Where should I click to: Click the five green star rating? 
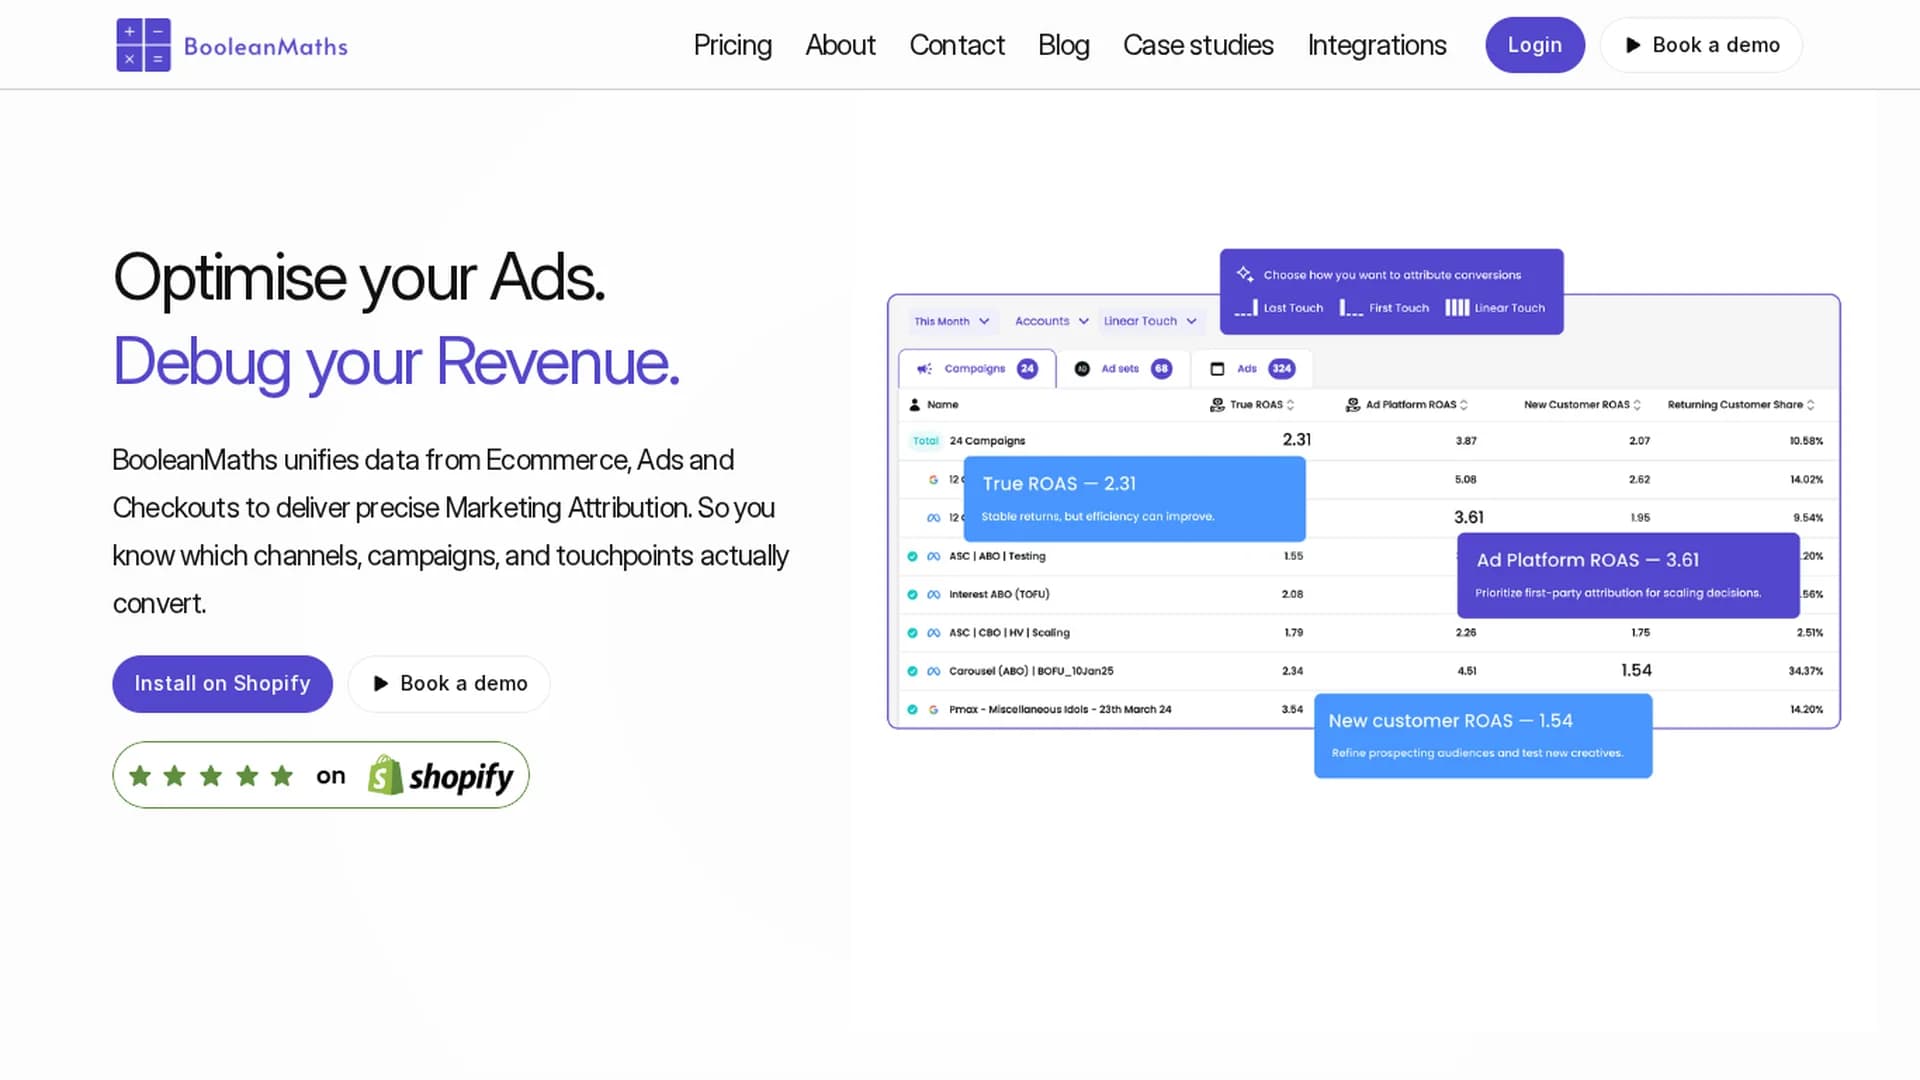click(211, 776)
